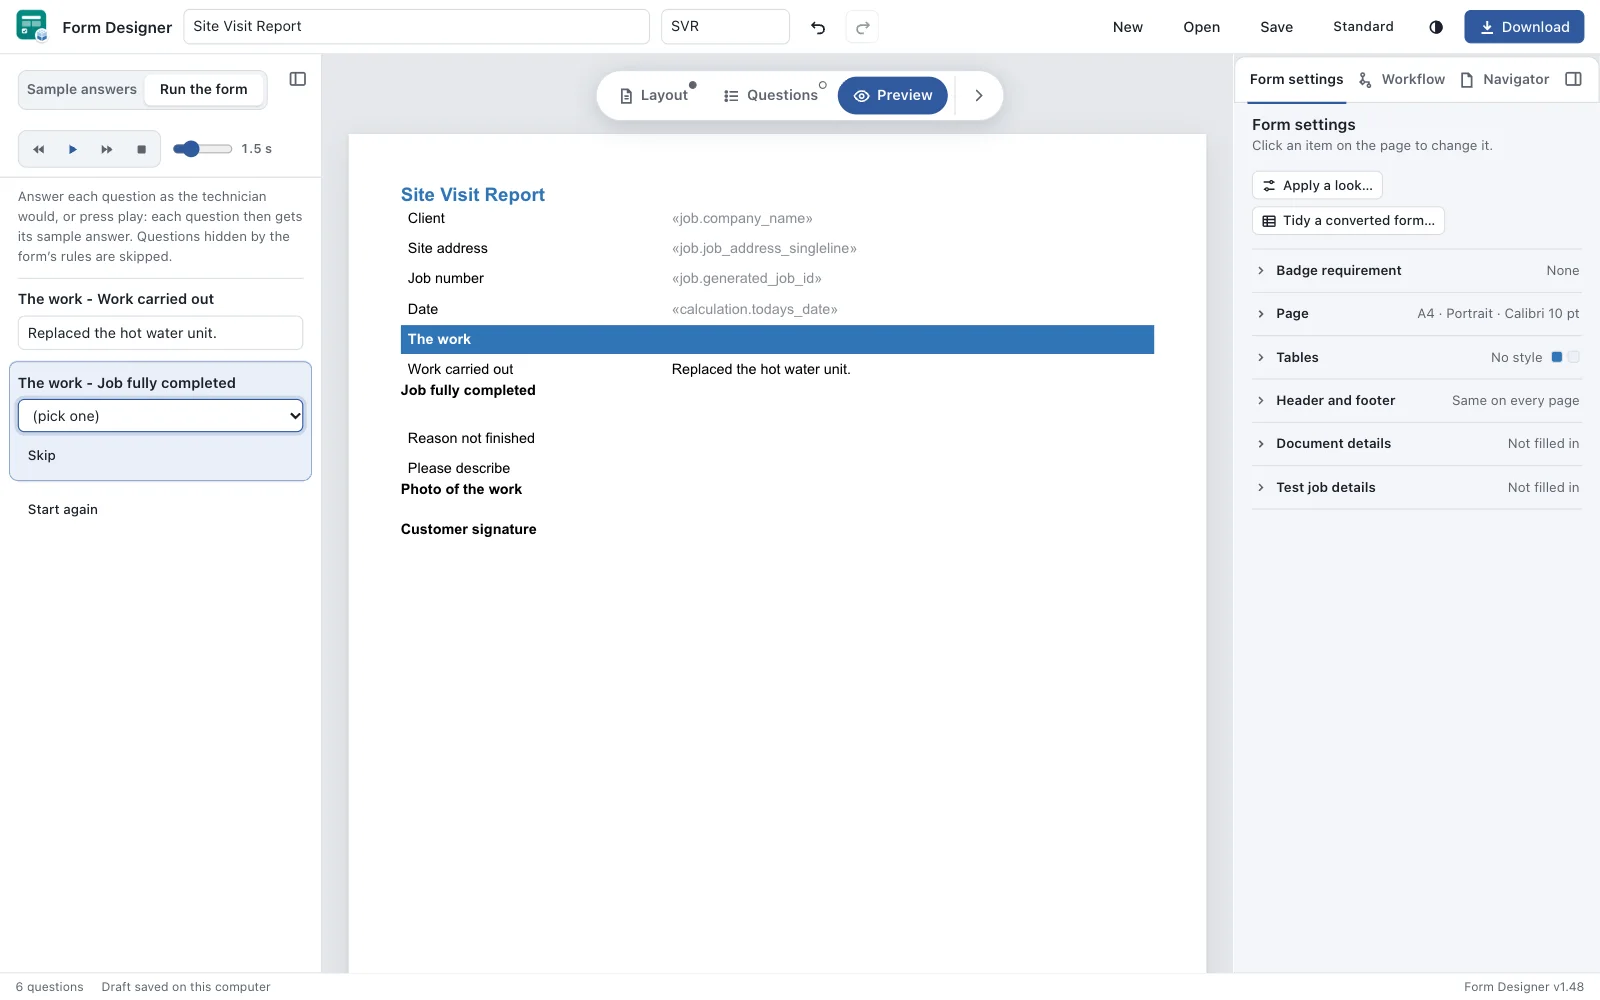This screenshot has height=1000, width=1600.
Task: Open the Workflow tab
Action: click(1402, 79)
